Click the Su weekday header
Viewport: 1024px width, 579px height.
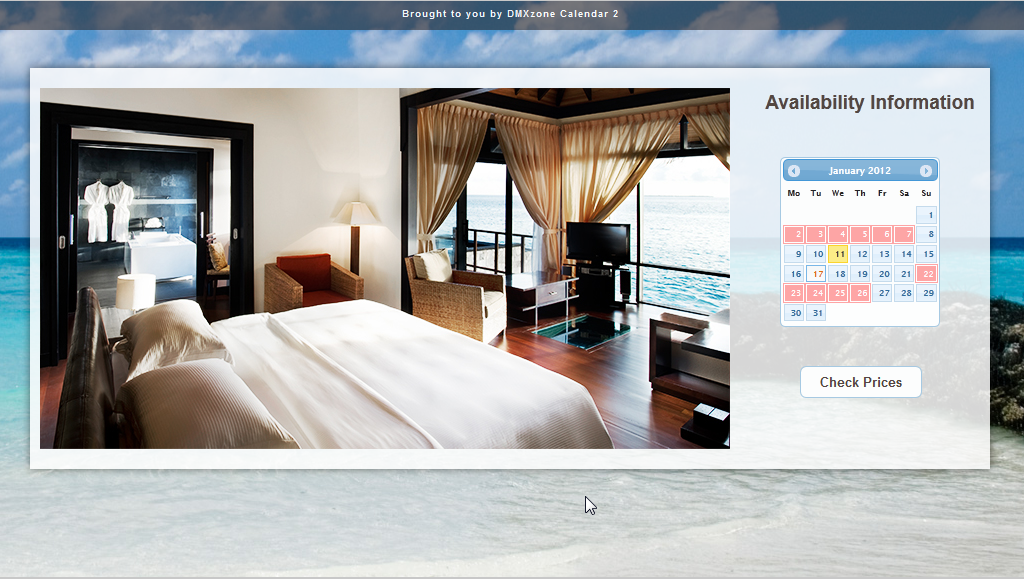(x=926, y=193)
